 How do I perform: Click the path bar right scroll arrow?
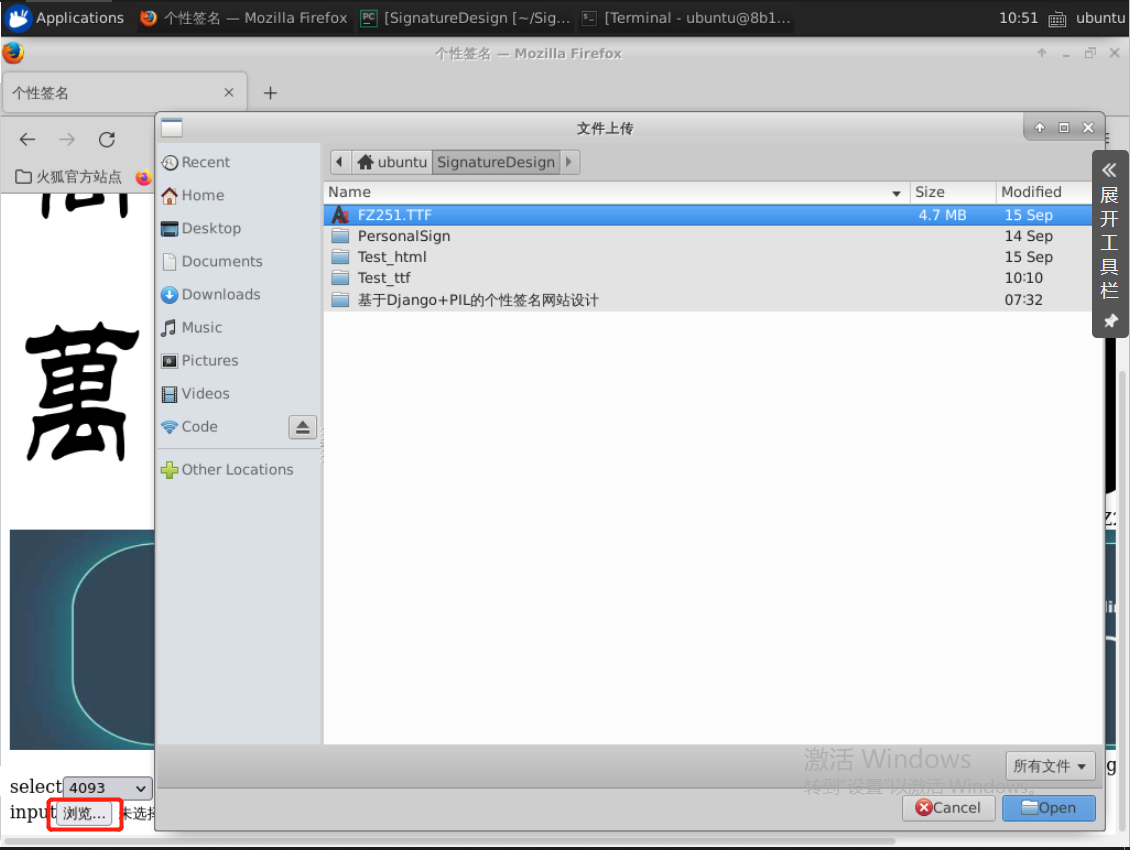pos(570,162)
